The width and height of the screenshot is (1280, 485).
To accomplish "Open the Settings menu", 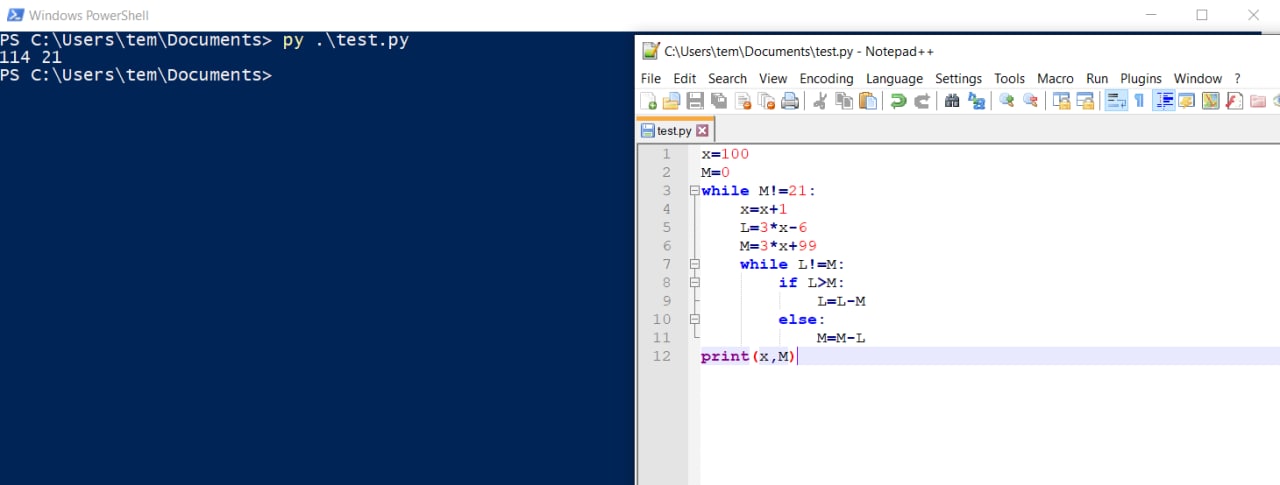I will point(958,78).
